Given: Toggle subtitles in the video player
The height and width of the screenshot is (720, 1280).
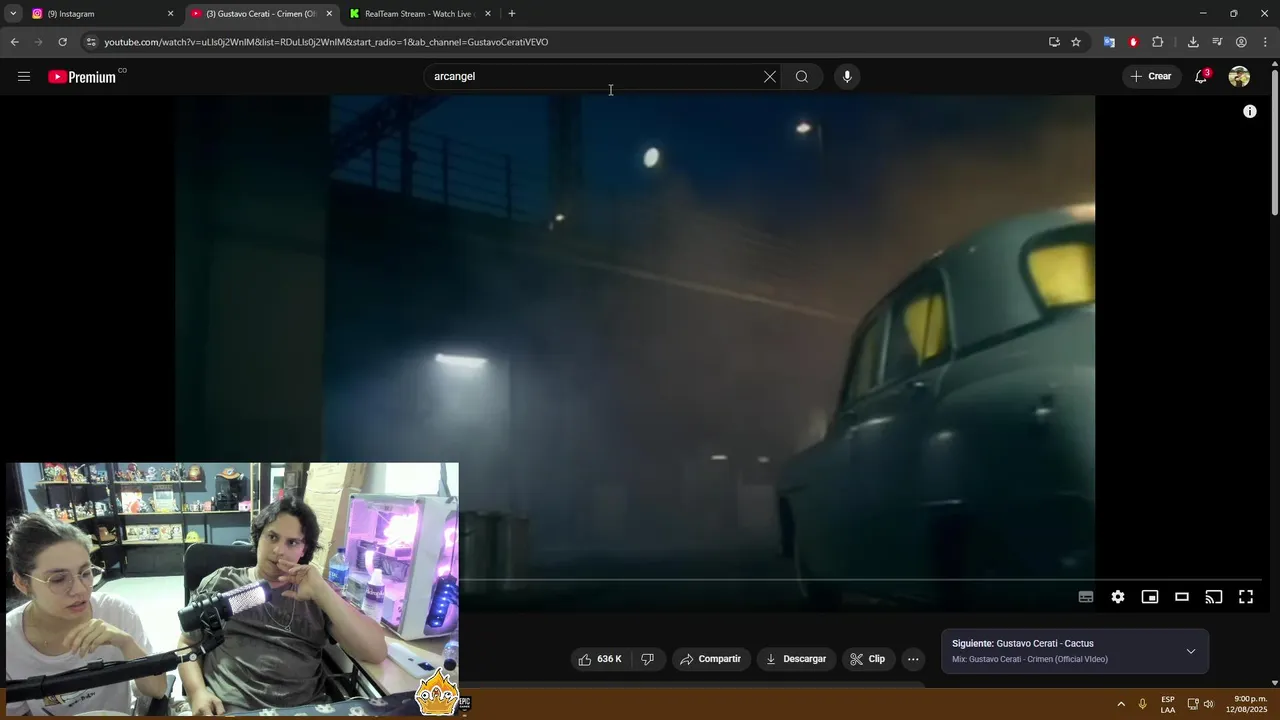Looking at the screenshot, I should click(1086, 597).
